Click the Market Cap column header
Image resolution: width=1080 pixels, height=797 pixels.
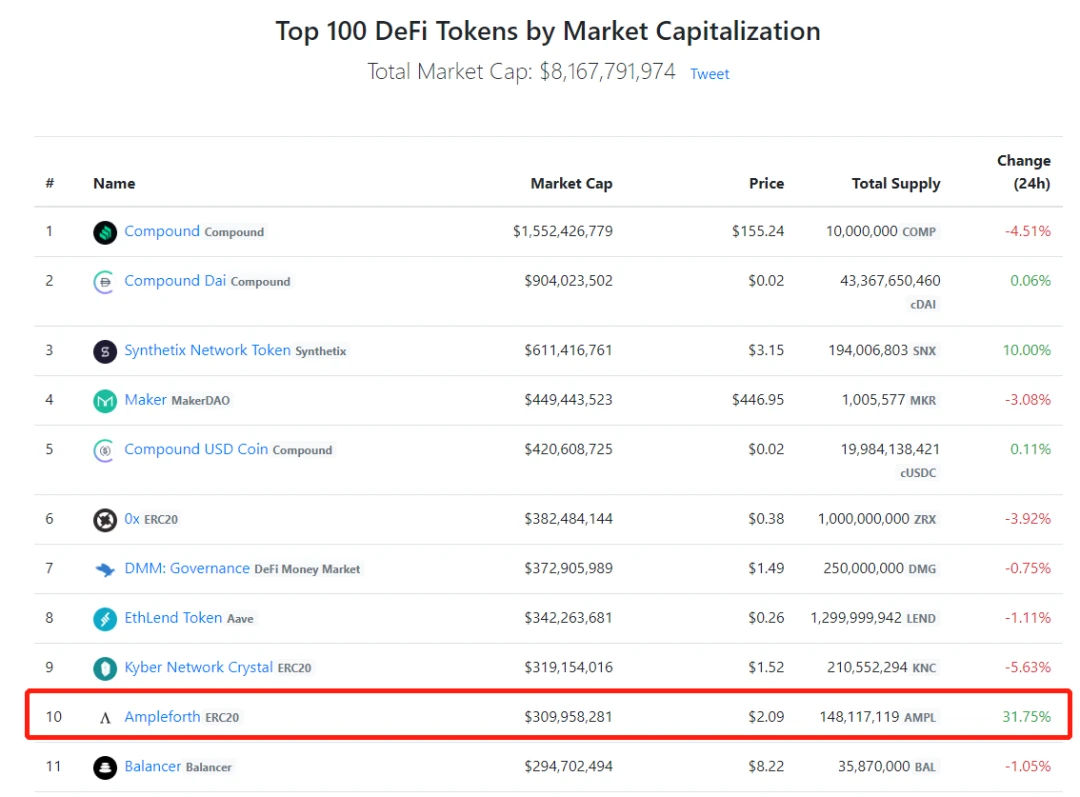[x=571, y=184]
